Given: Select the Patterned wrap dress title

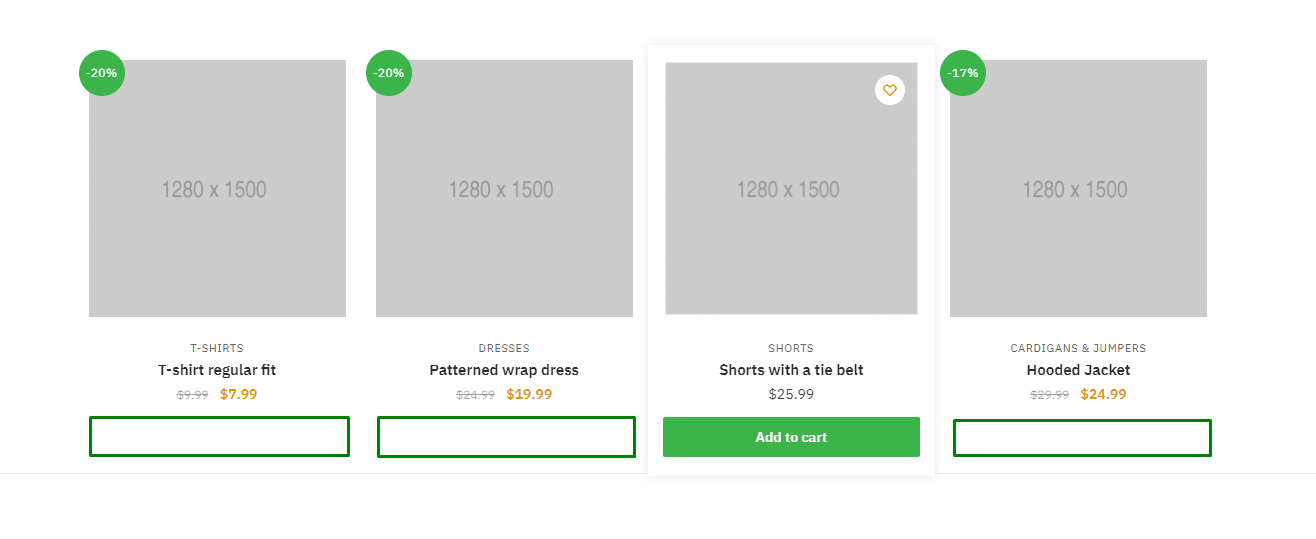Looking at the screenshot, I should (504, 370).
